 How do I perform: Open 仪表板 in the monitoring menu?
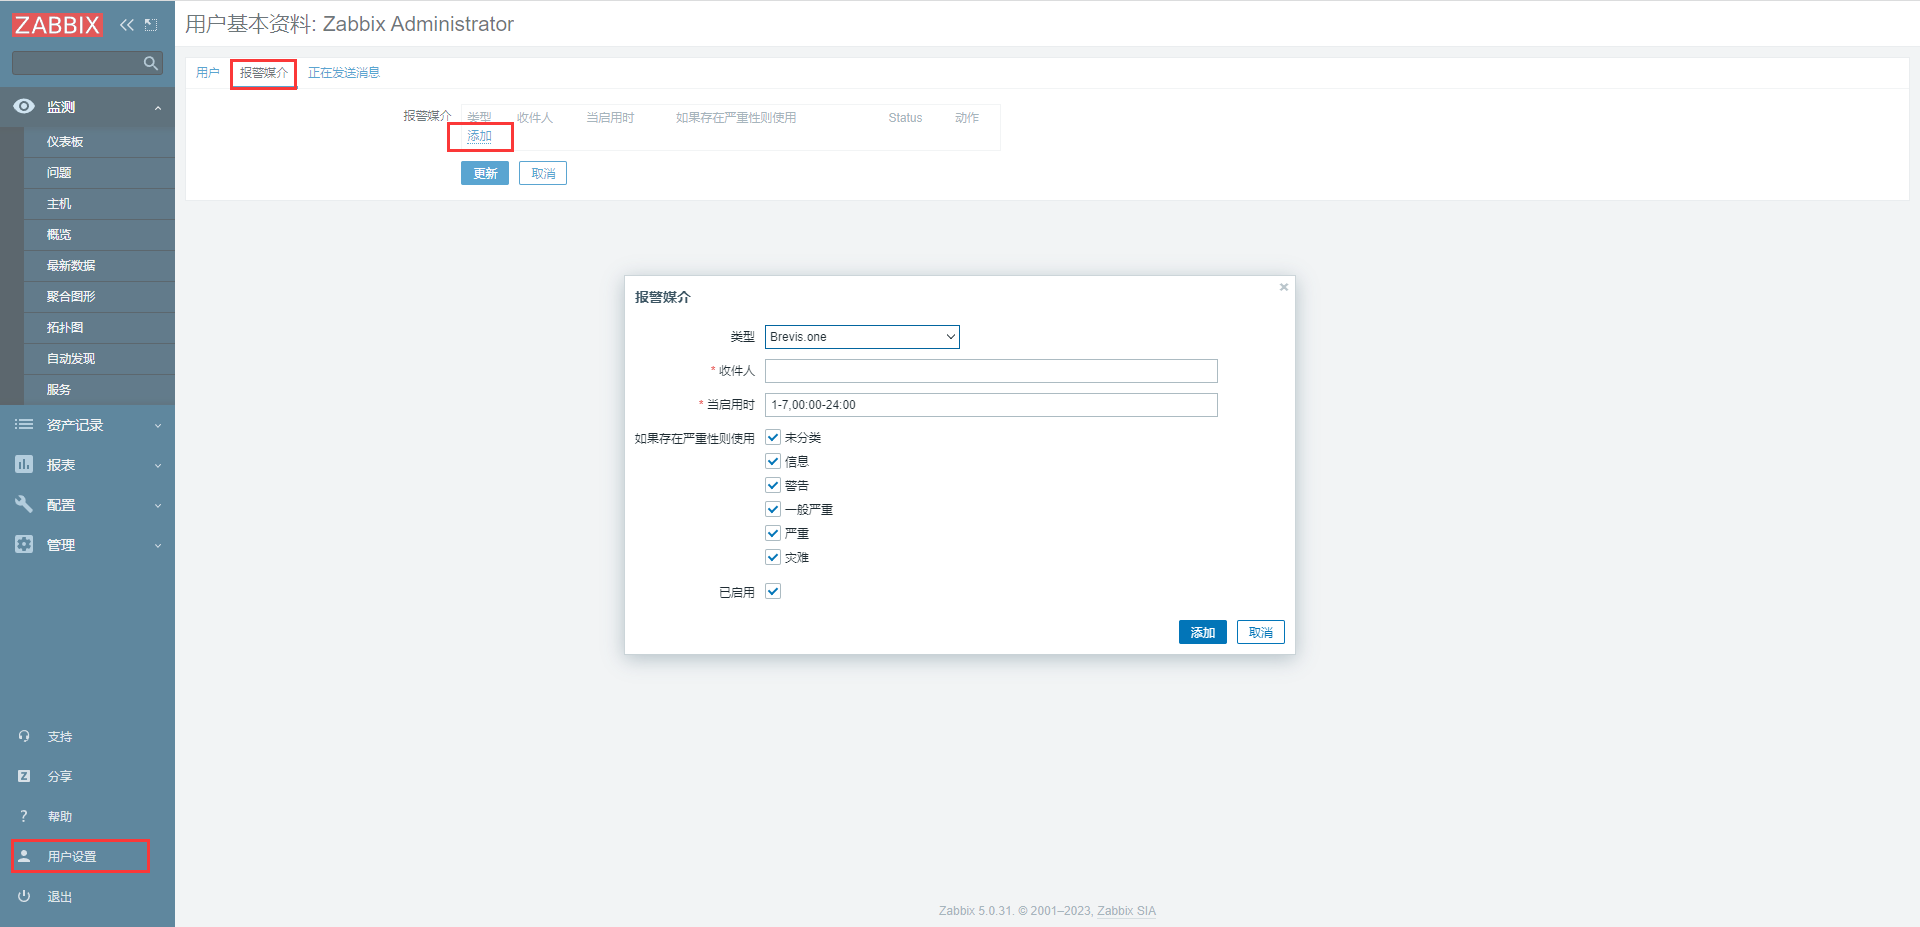(x=65, y=142)
